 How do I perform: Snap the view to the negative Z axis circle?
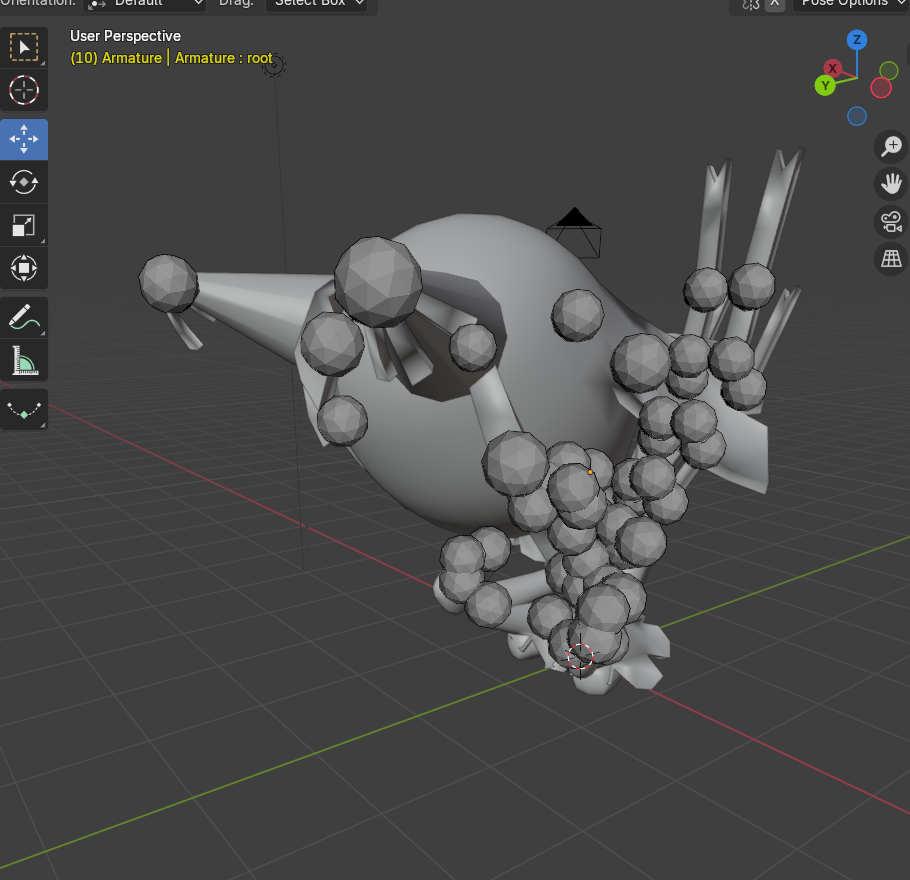click(857, 116)
